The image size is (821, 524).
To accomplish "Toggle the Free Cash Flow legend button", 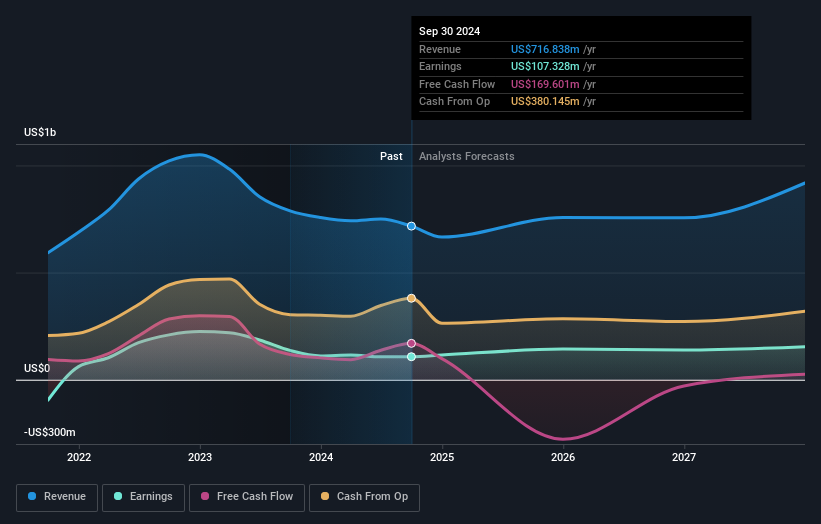I will pyautogui.click(x=247, y=497).
